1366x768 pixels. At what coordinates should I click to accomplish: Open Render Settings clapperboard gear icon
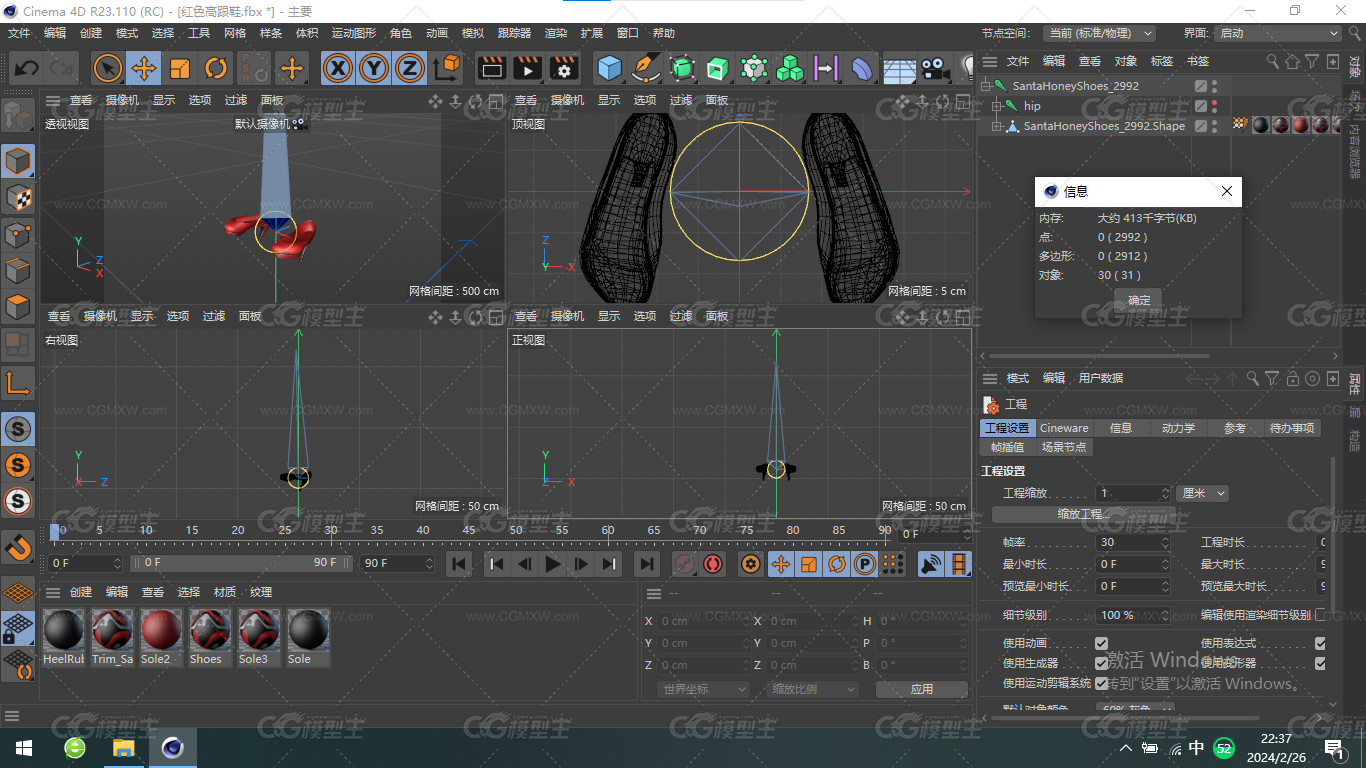[564, 68]
